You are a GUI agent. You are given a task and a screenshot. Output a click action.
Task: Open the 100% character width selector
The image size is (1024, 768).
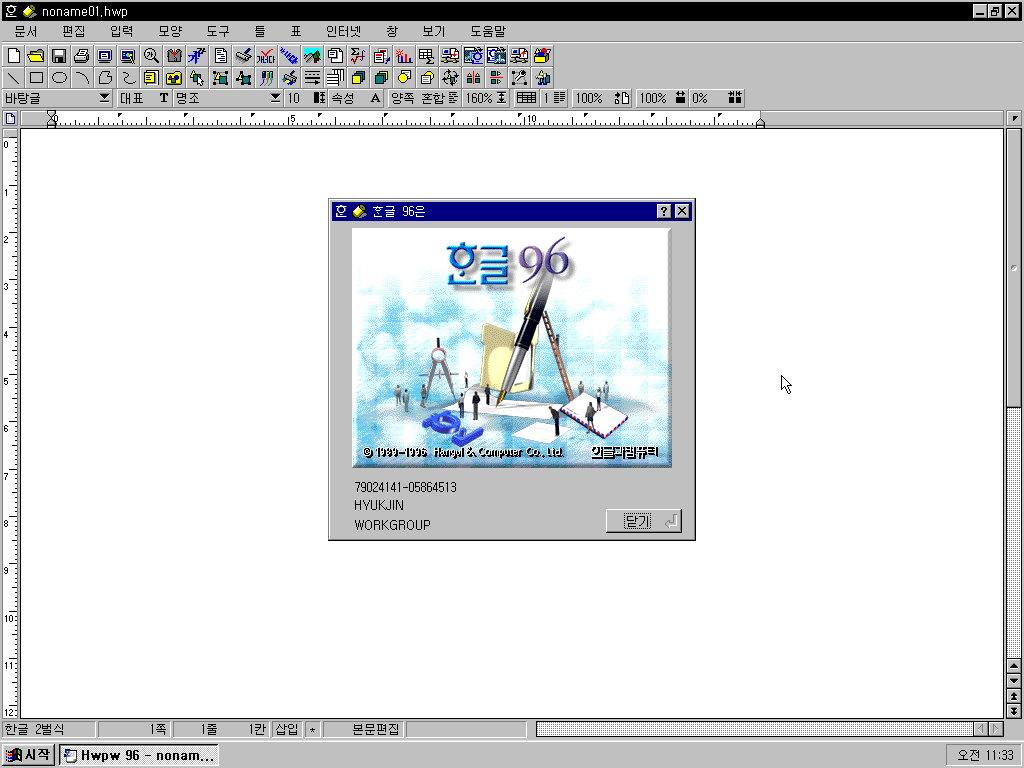[662, 98]
